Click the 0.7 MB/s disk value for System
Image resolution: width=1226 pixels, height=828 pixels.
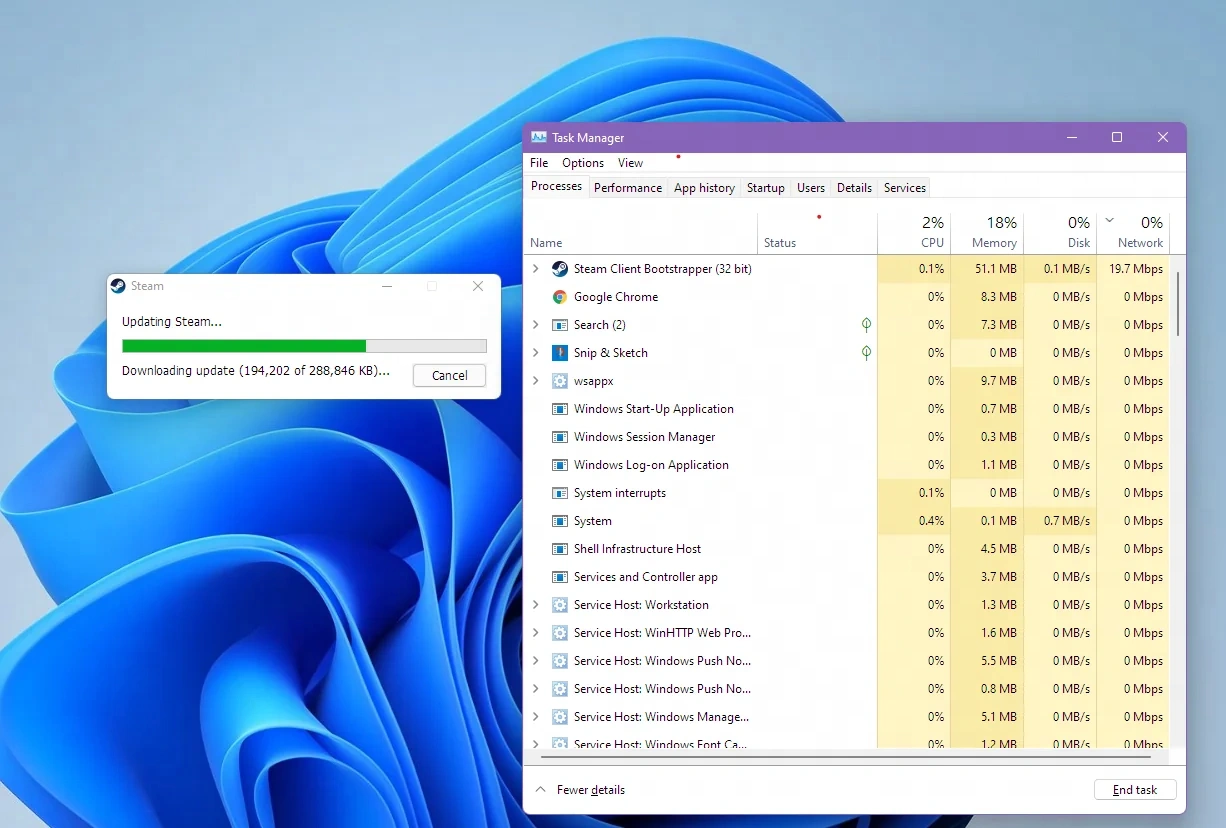1065,521
